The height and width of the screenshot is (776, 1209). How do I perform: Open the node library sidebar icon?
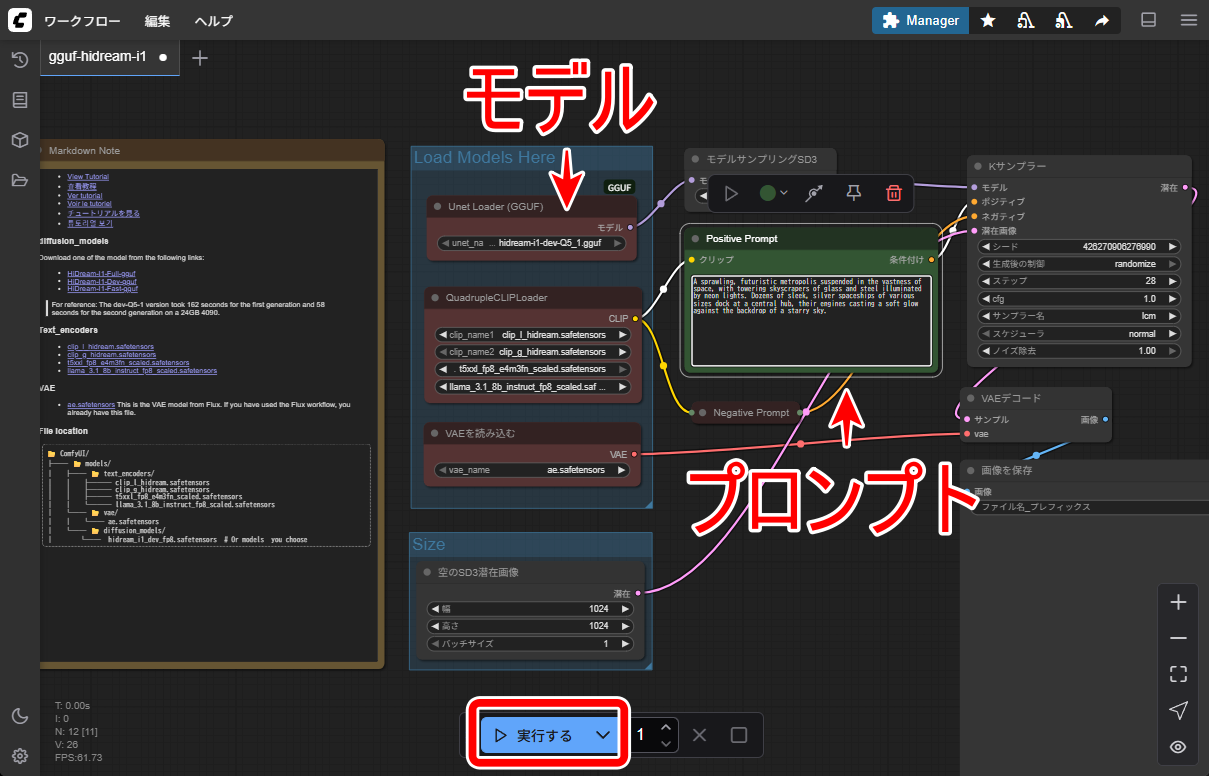(19, 100)
